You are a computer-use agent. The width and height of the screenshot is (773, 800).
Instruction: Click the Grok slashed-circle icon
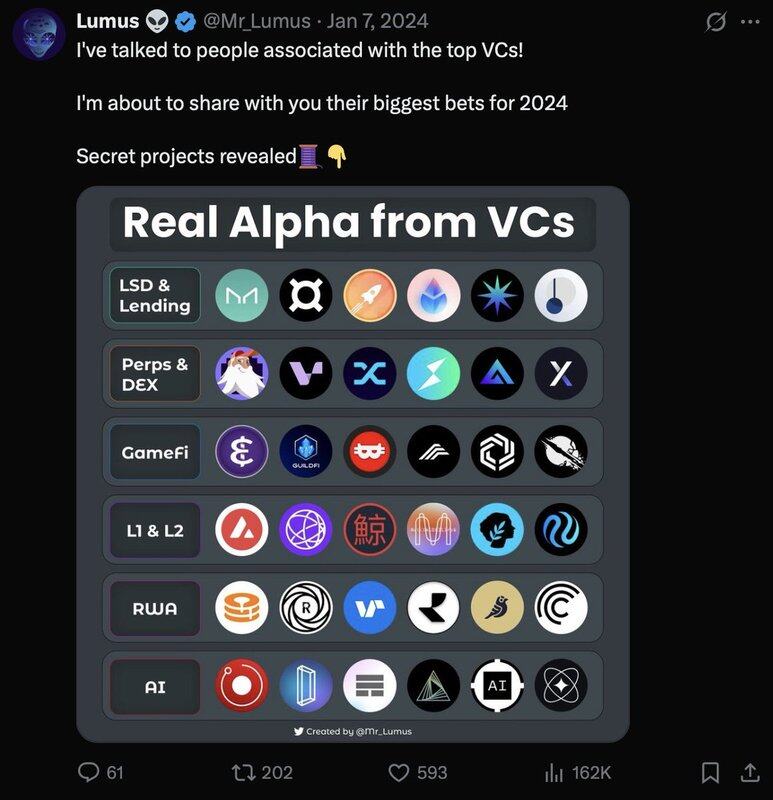716,22
